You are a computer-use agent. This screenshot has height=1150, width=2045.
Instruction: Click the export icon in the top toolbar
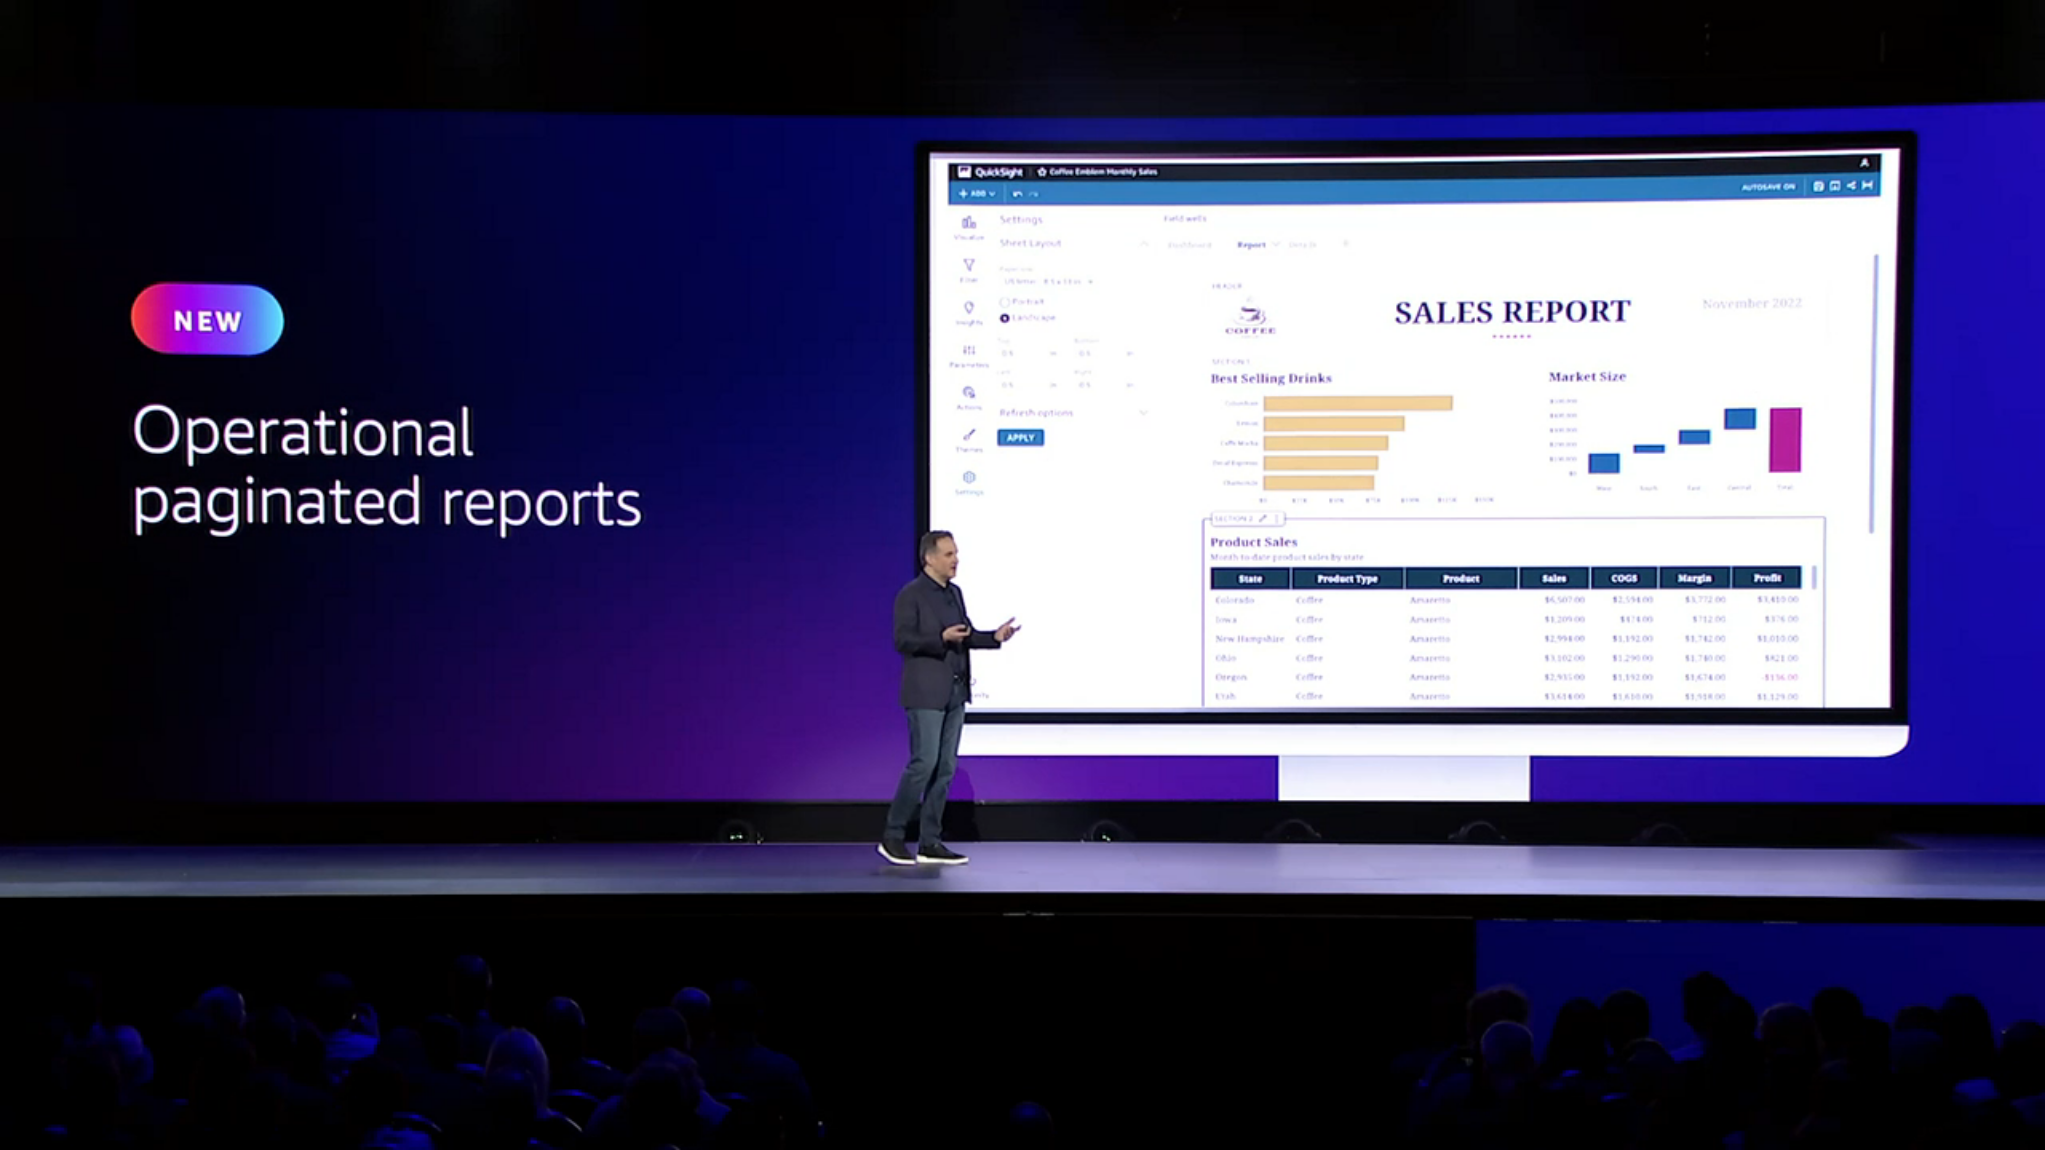[x=1835, y=186]
